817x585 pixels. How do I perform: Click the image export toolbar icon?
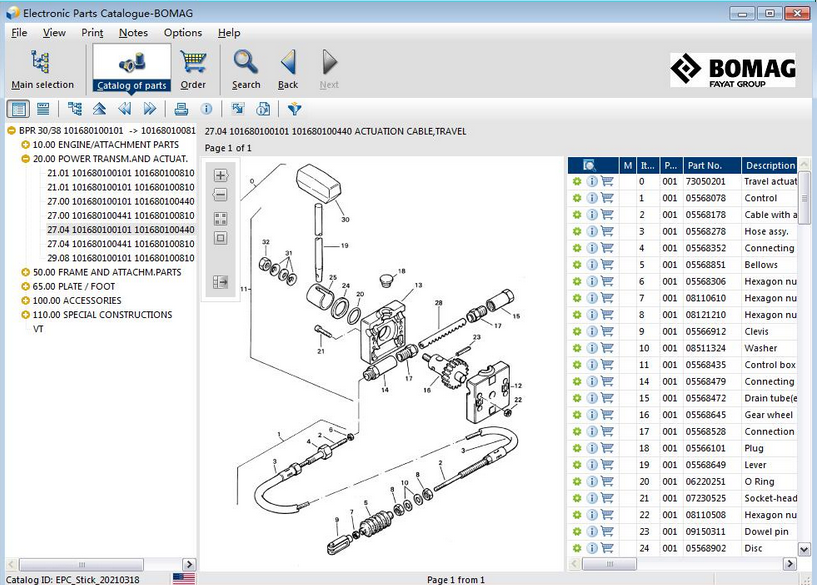tap(238, 109)
